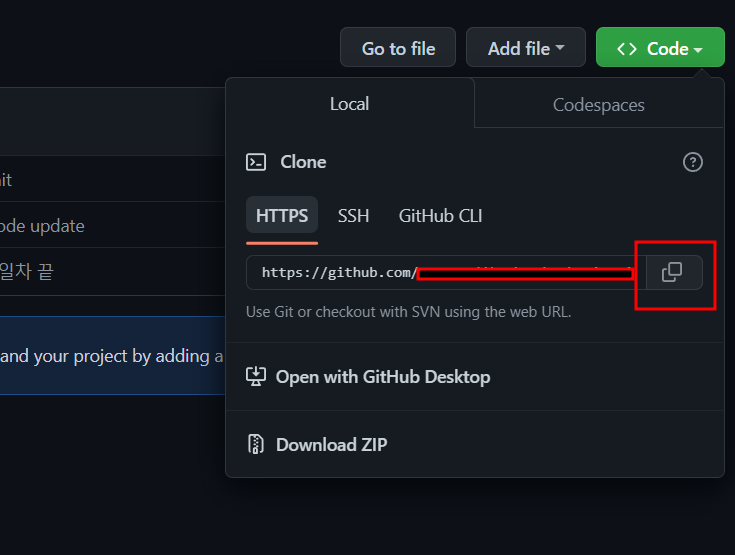Viewport: 735px width, 555px height.
Task: Open the green Code dropdown button
Action: 660,47
